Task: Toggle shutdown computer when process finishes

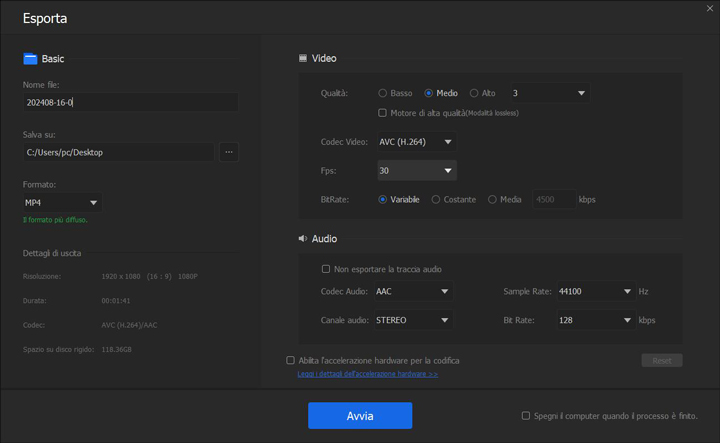Action: click(526, 415)
